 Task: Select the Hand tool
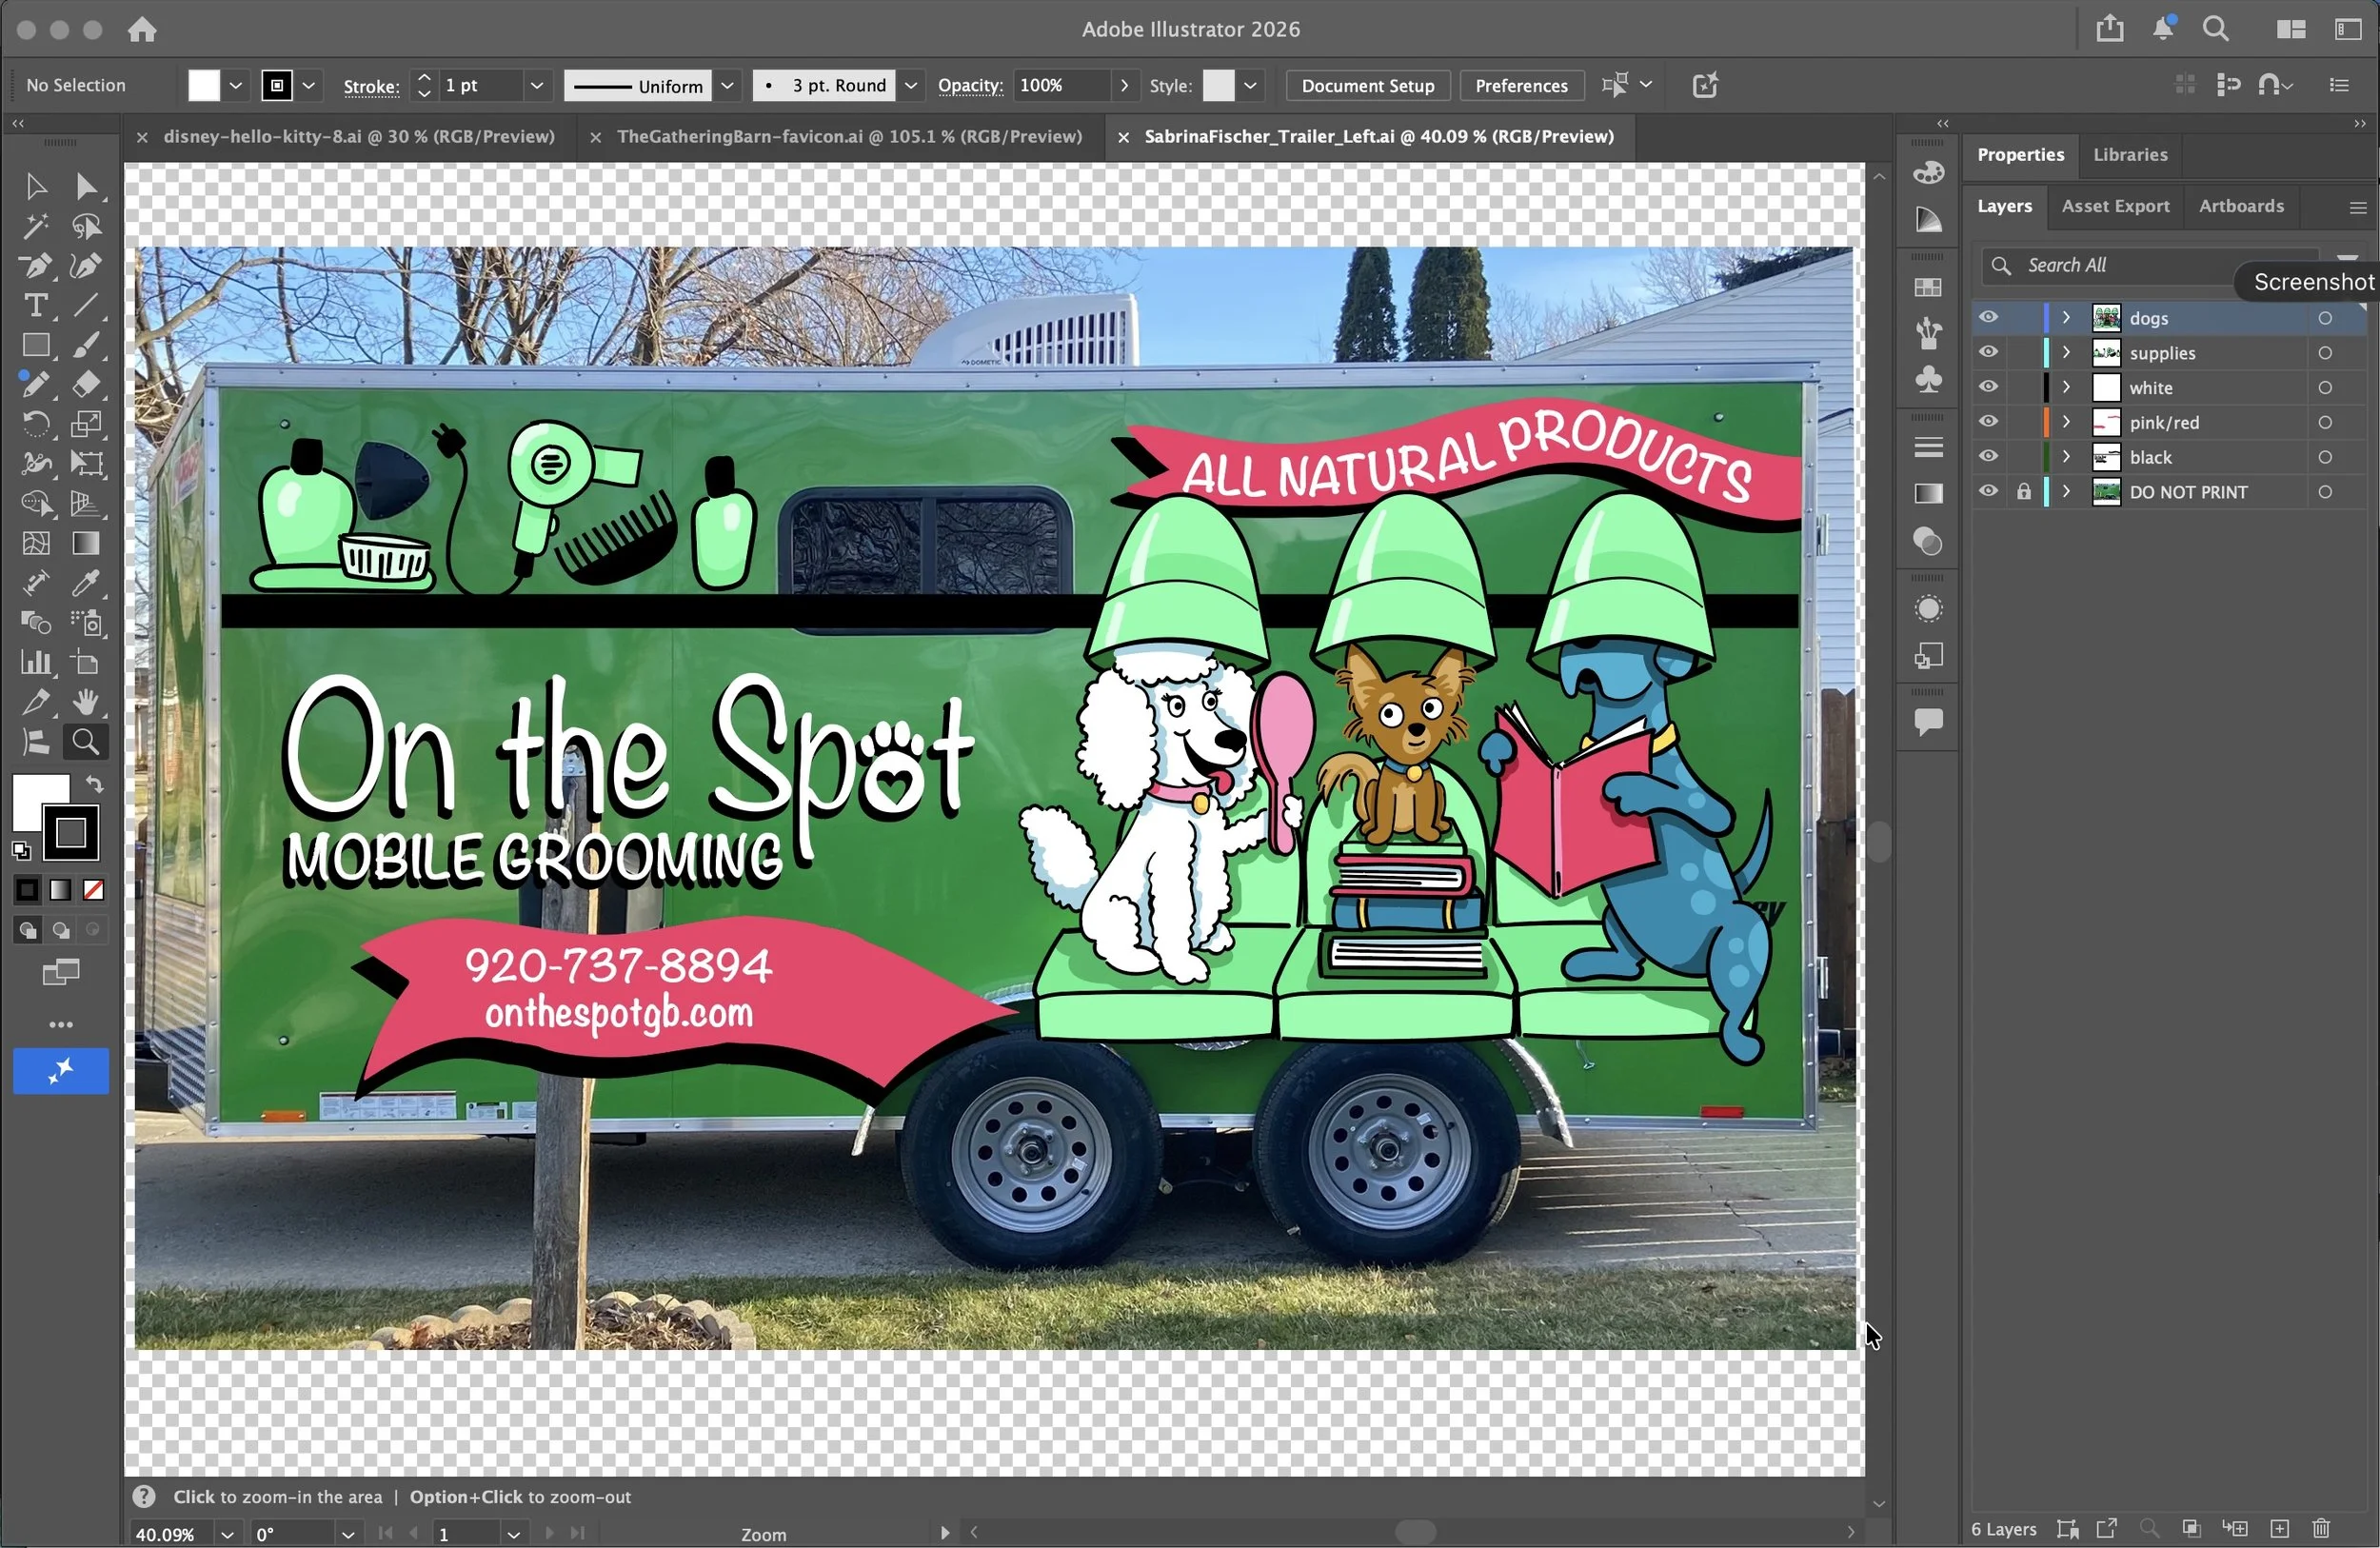click(86, 702)
